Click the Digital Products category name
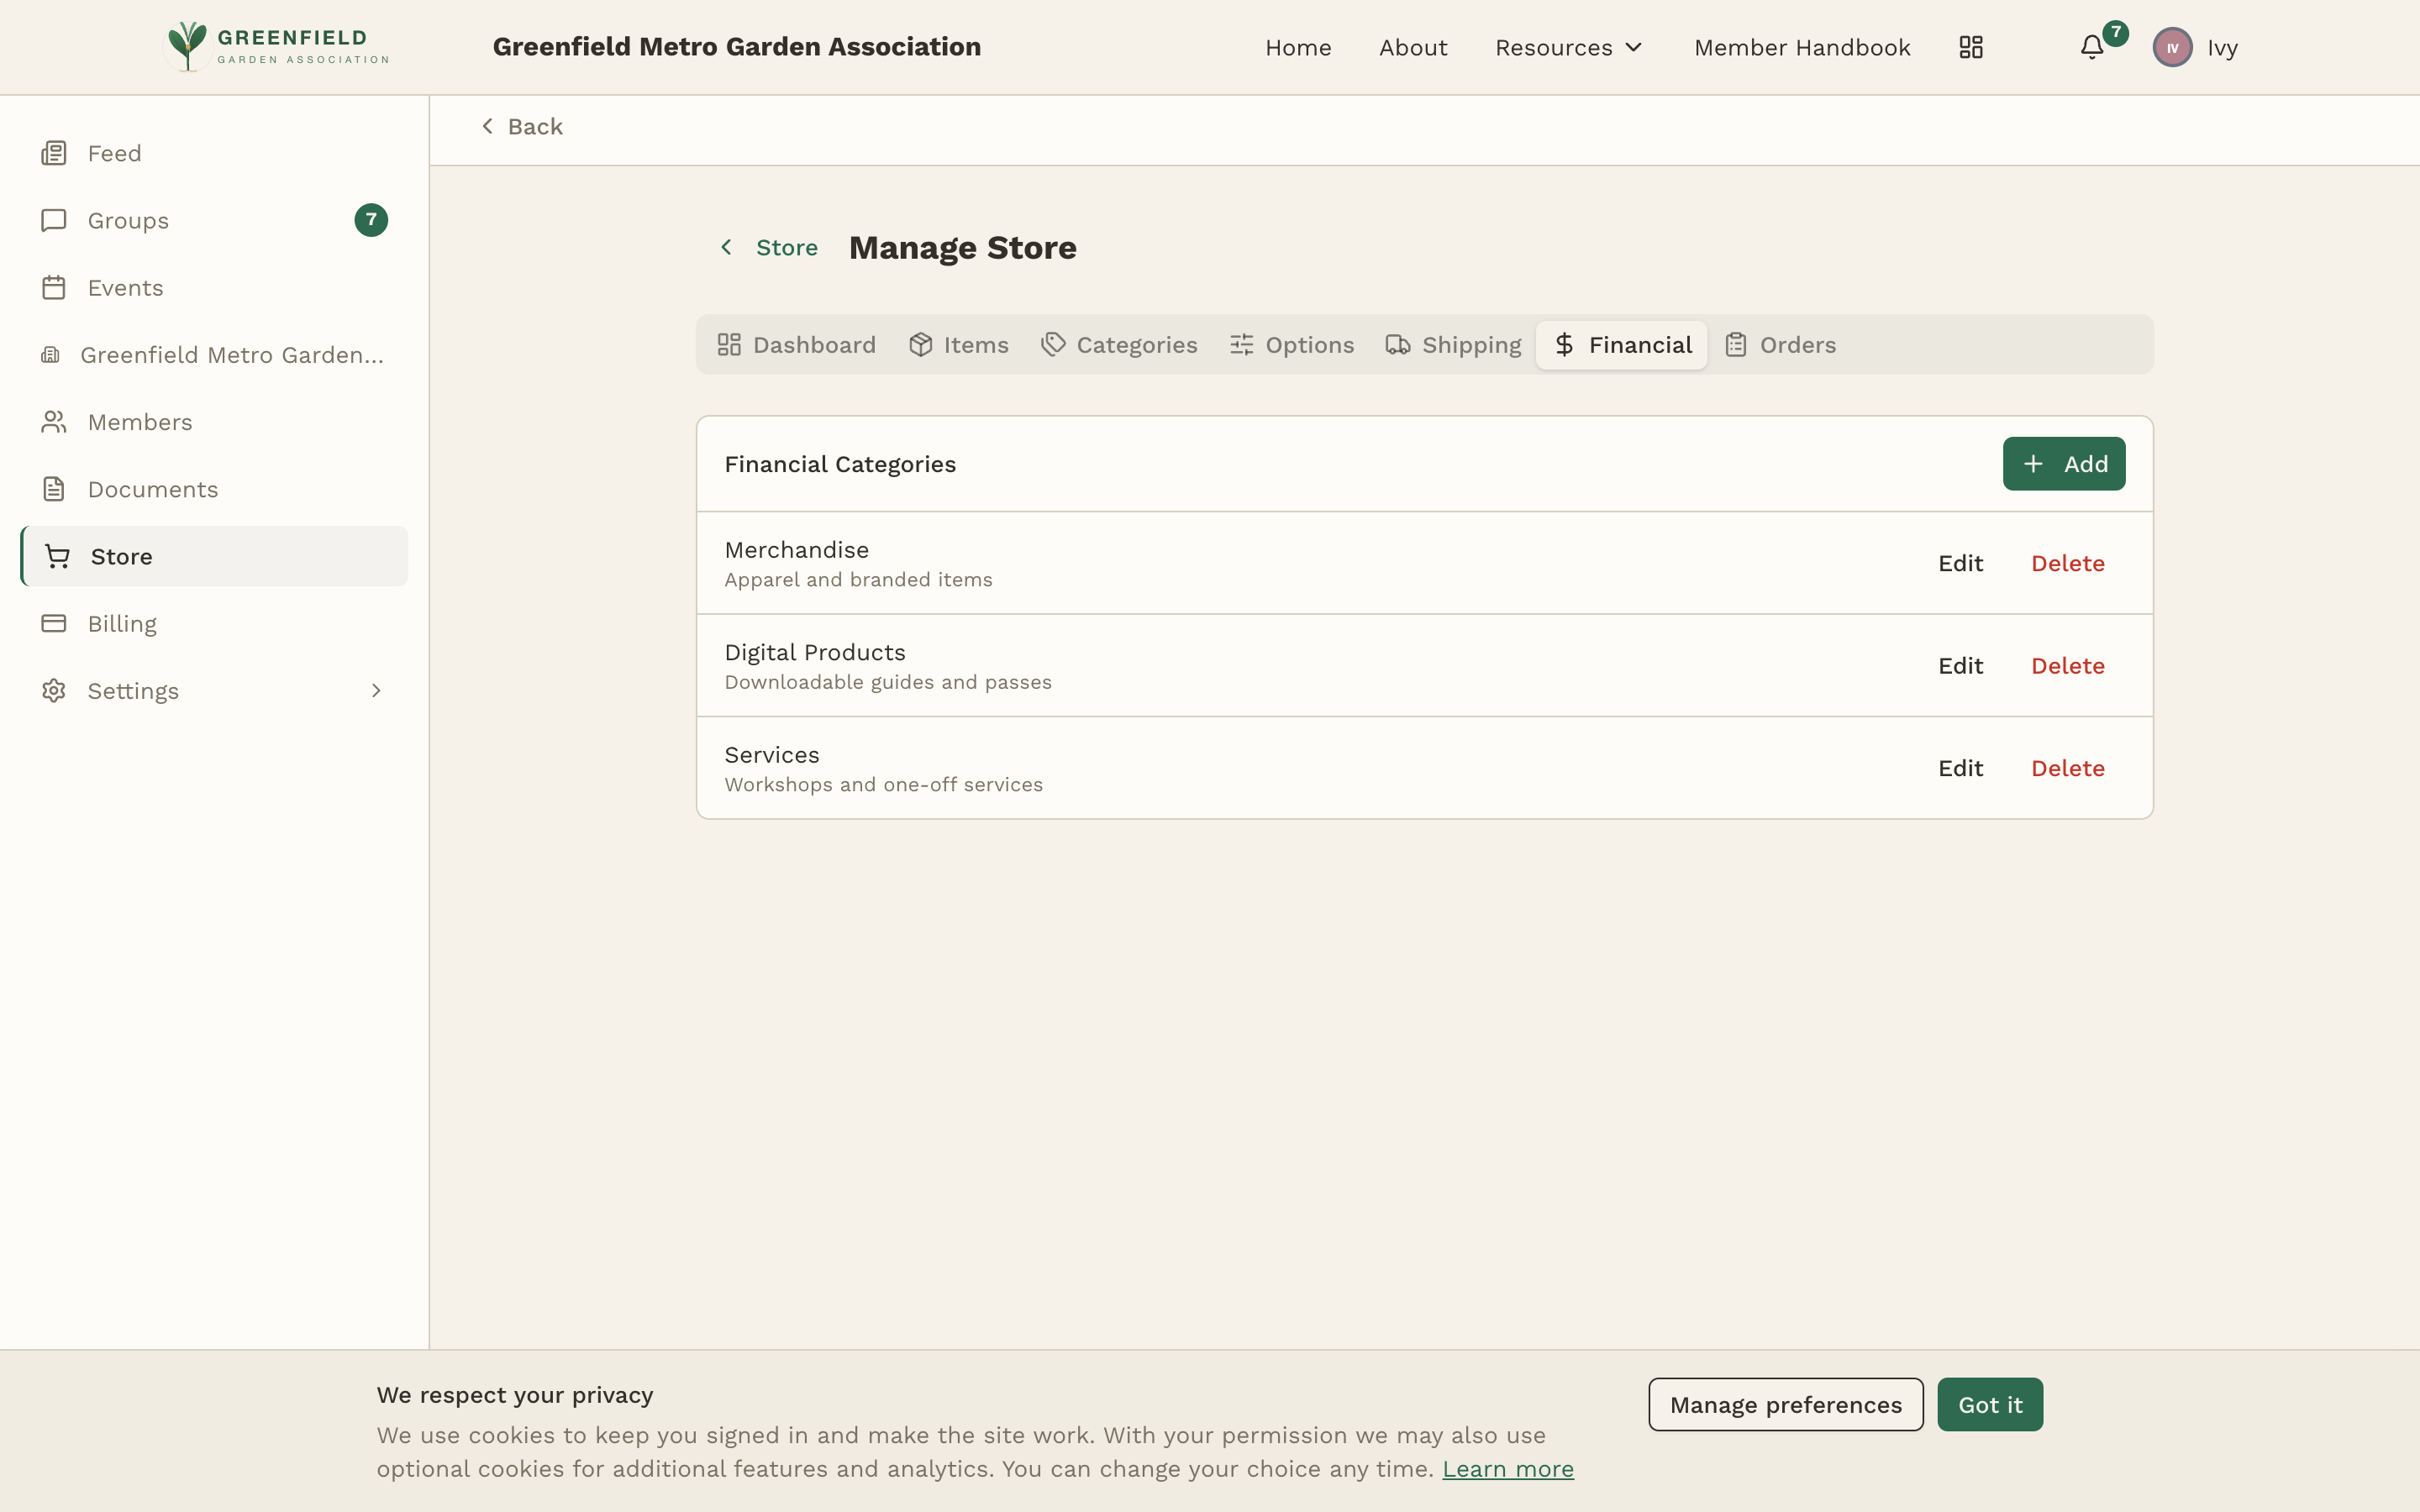The width and height of the screenshot is (2420, 1512). point(814,652)
